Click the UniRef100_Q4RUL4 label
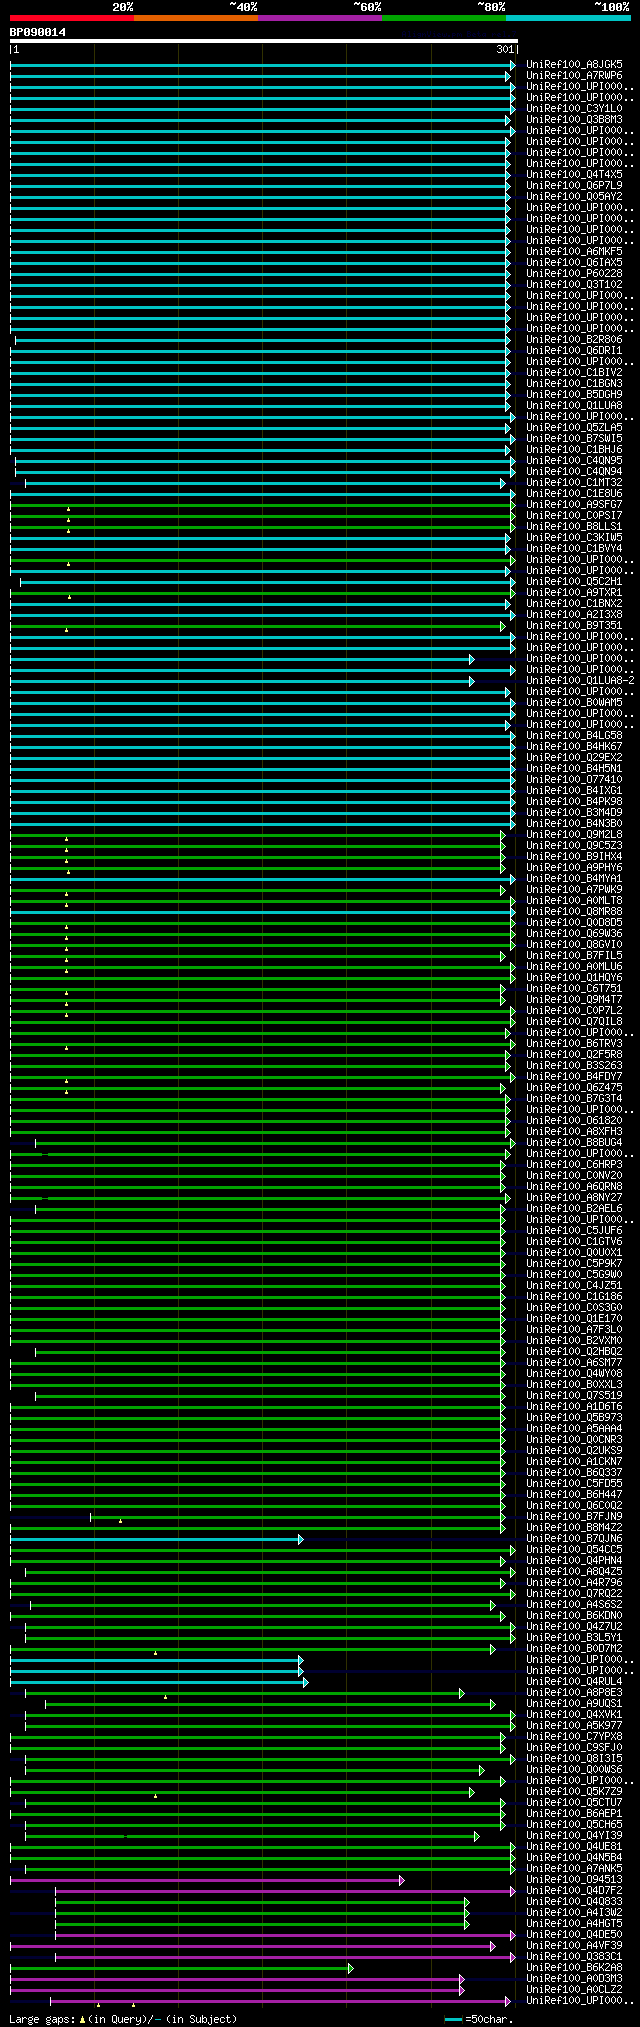This screenshot has height=2027, width=640. [574, 1681]
